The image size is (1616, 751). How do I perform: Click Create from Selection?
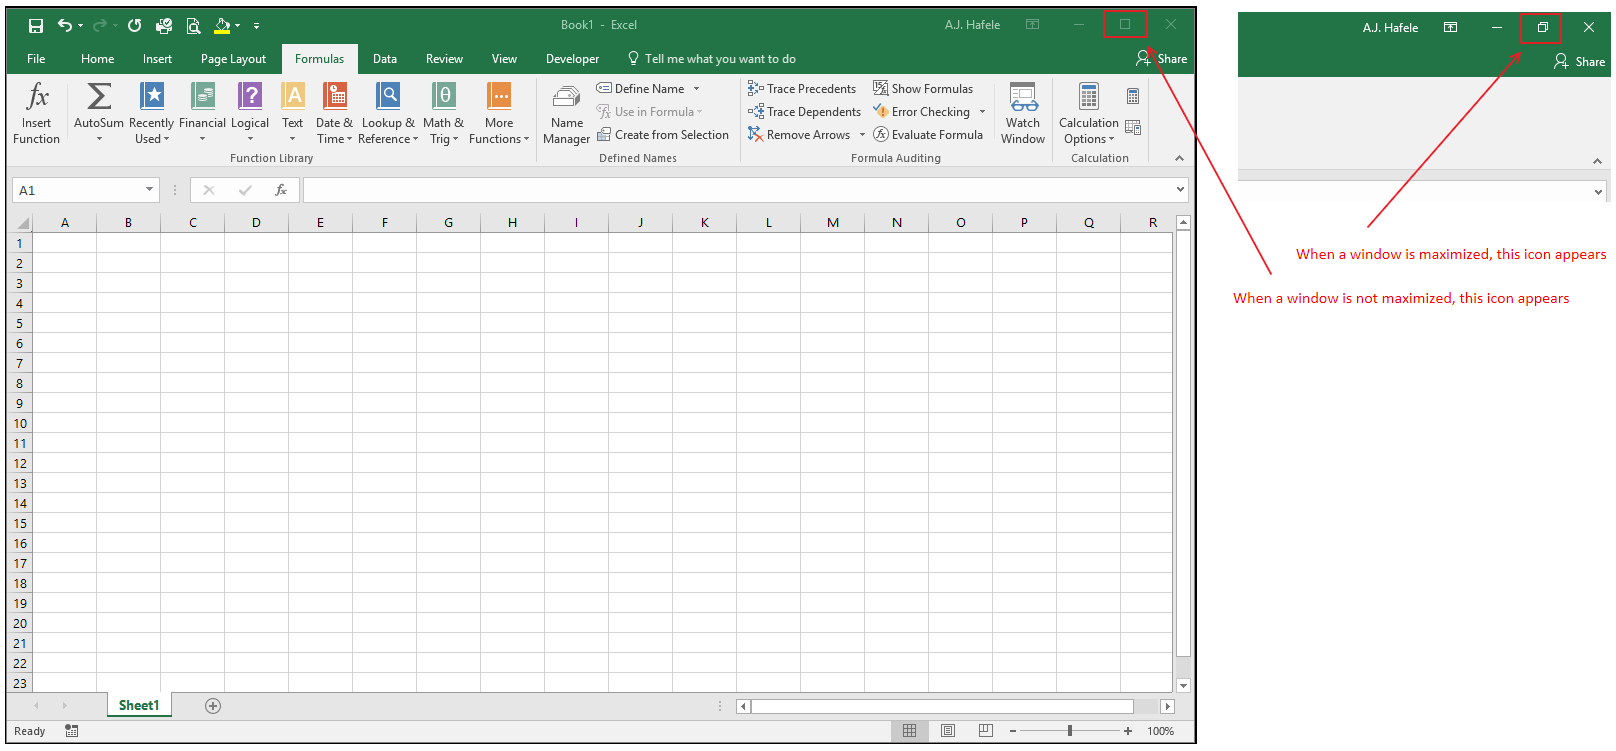(x=663, y=135)
